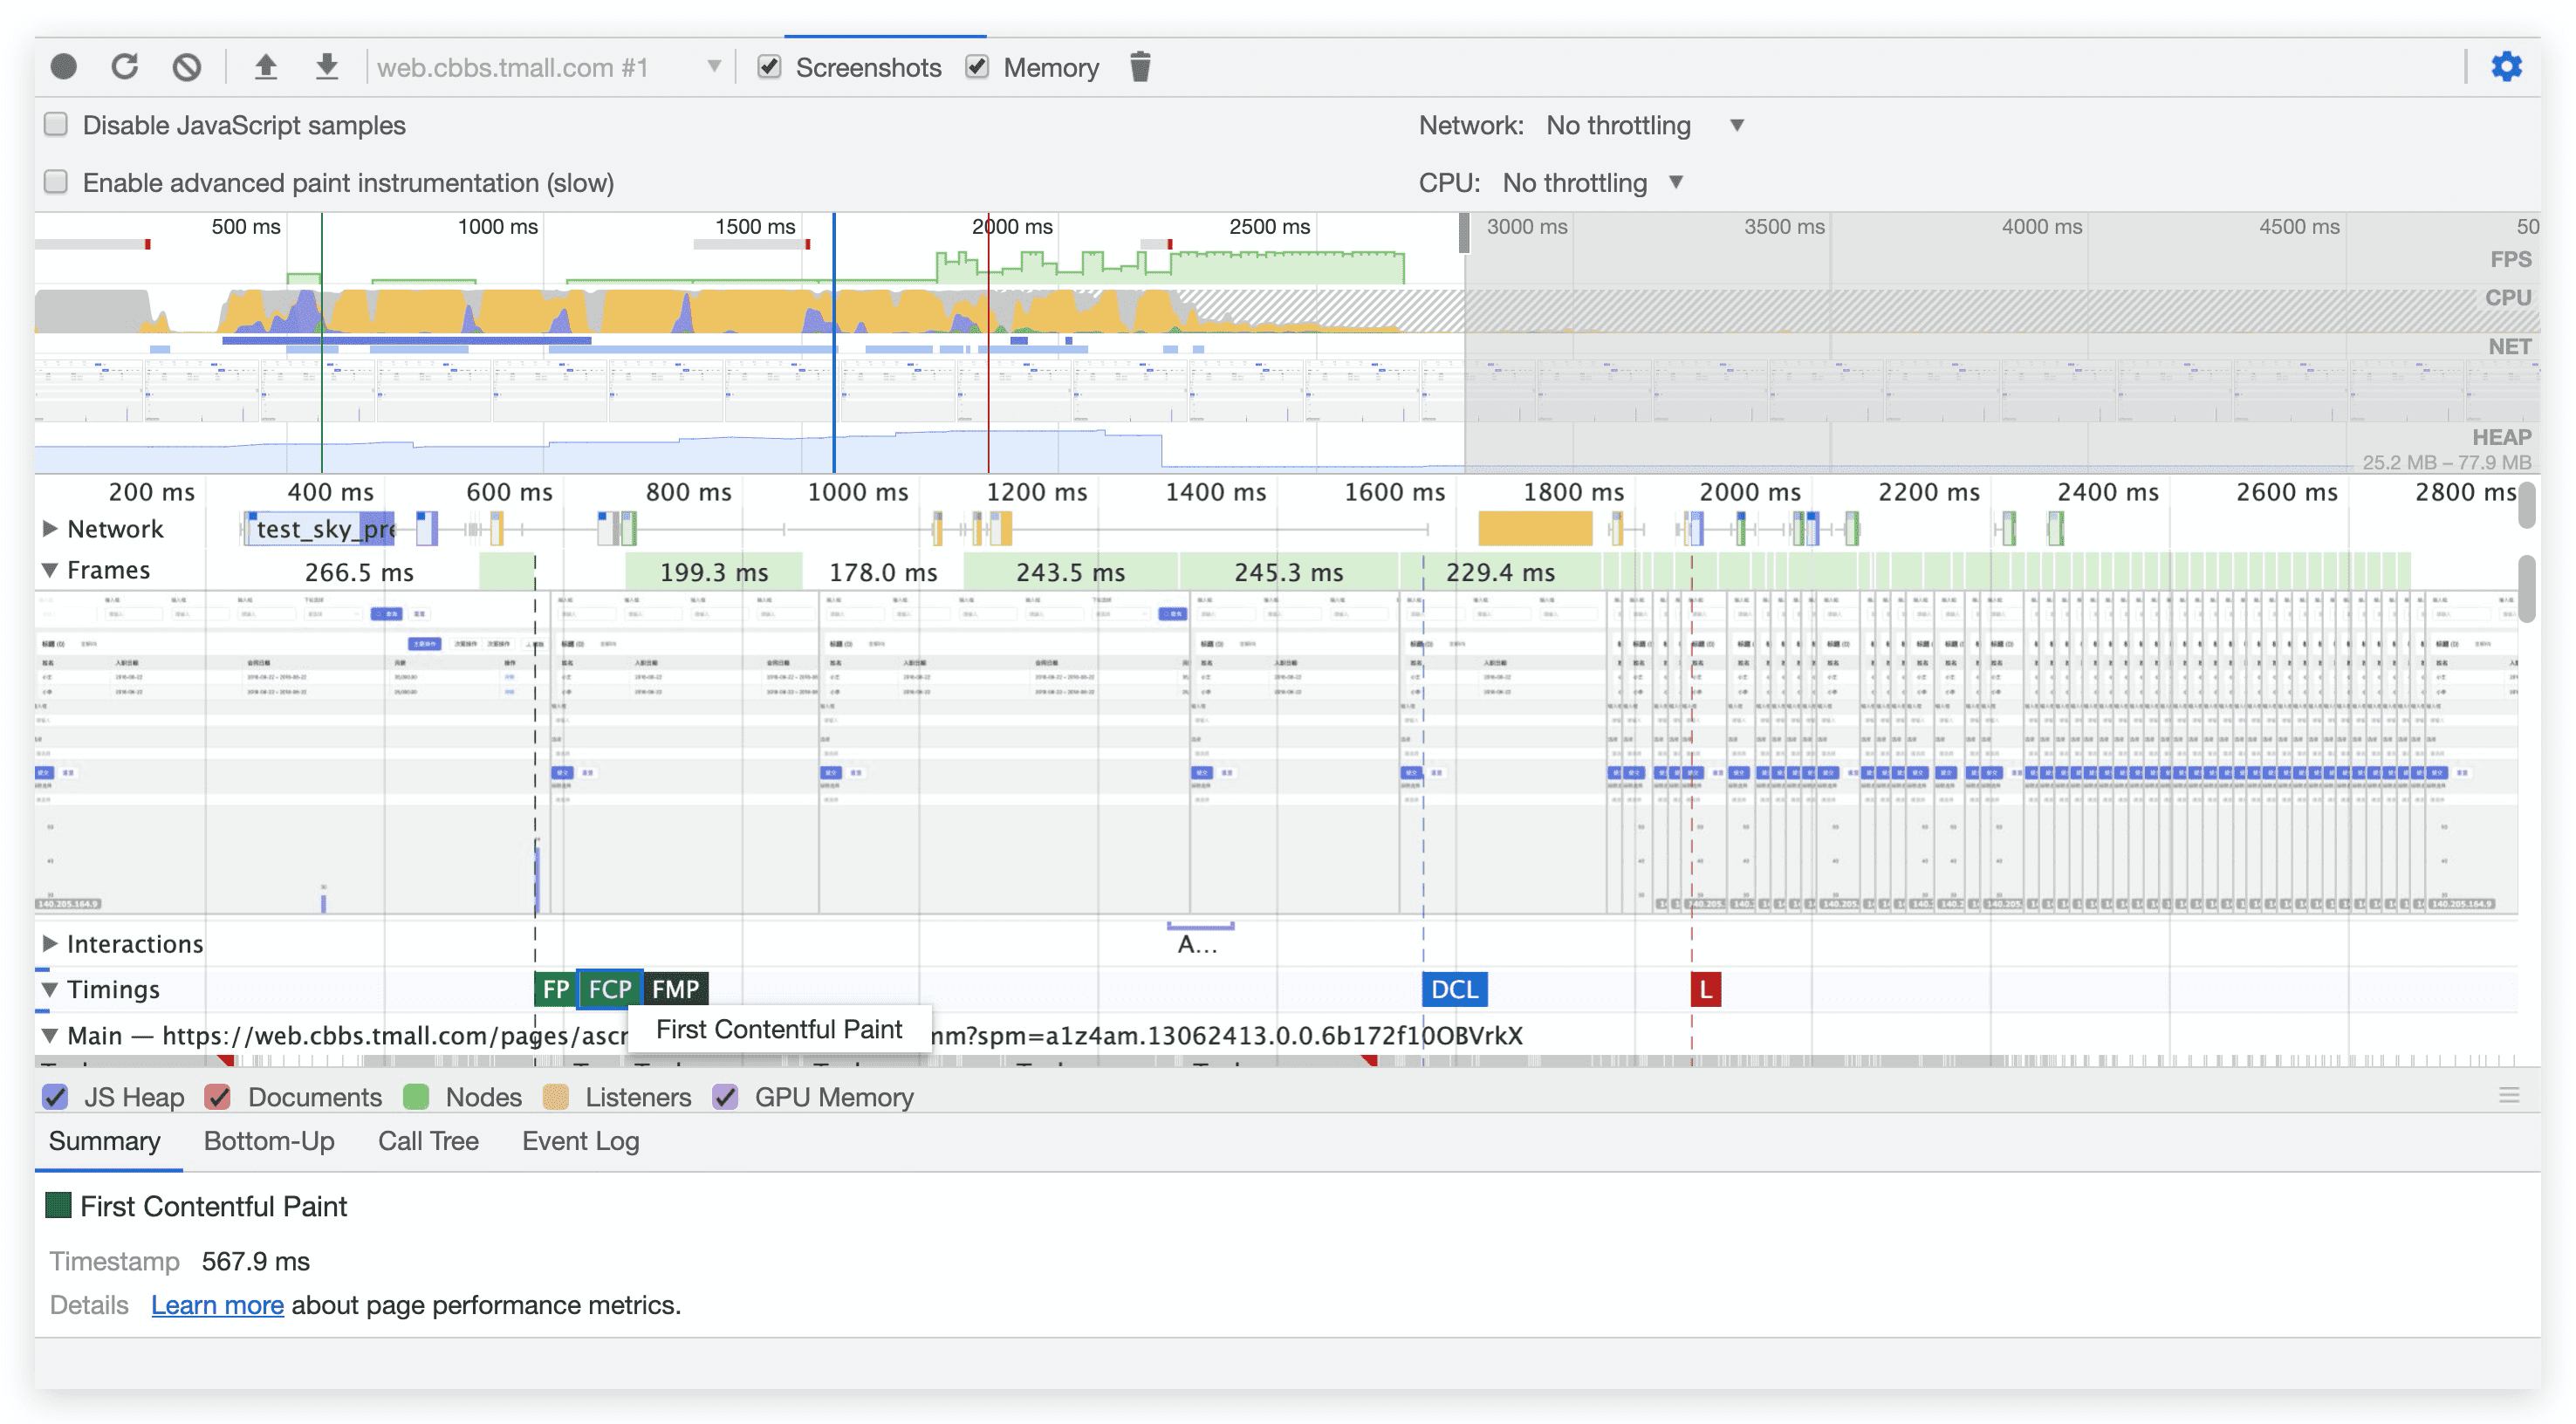Click the Learn more link
The height and width of the screenshot is (1424, 2576).
coord(217,1305)
